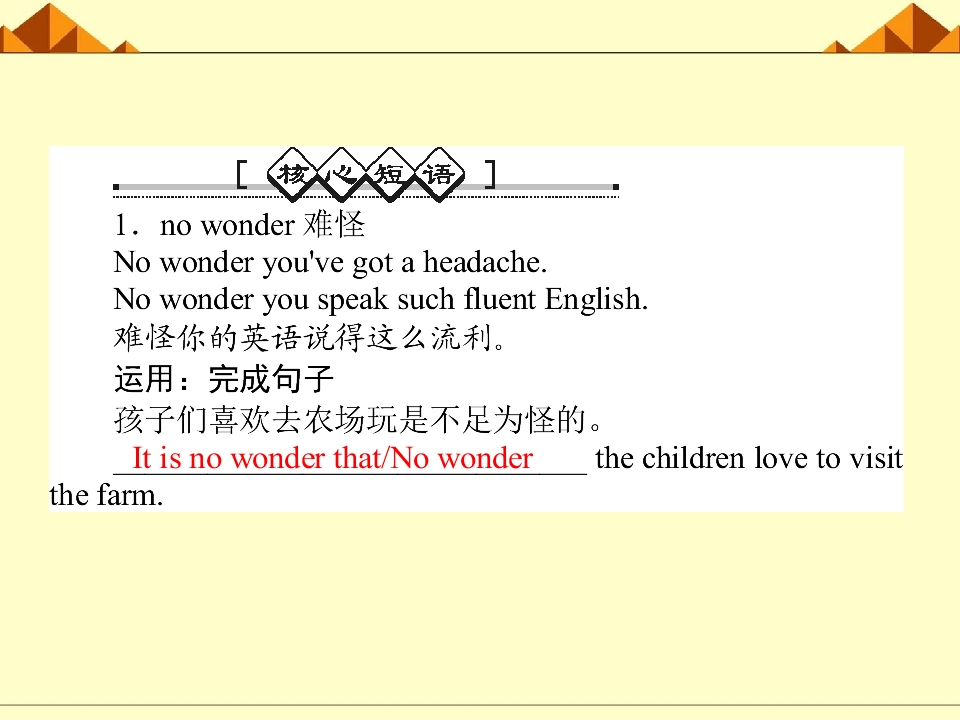This screenshot has height=720, width=960.
Task: Click the '核心短语' diamond title banner
Action: pos(366,175)
